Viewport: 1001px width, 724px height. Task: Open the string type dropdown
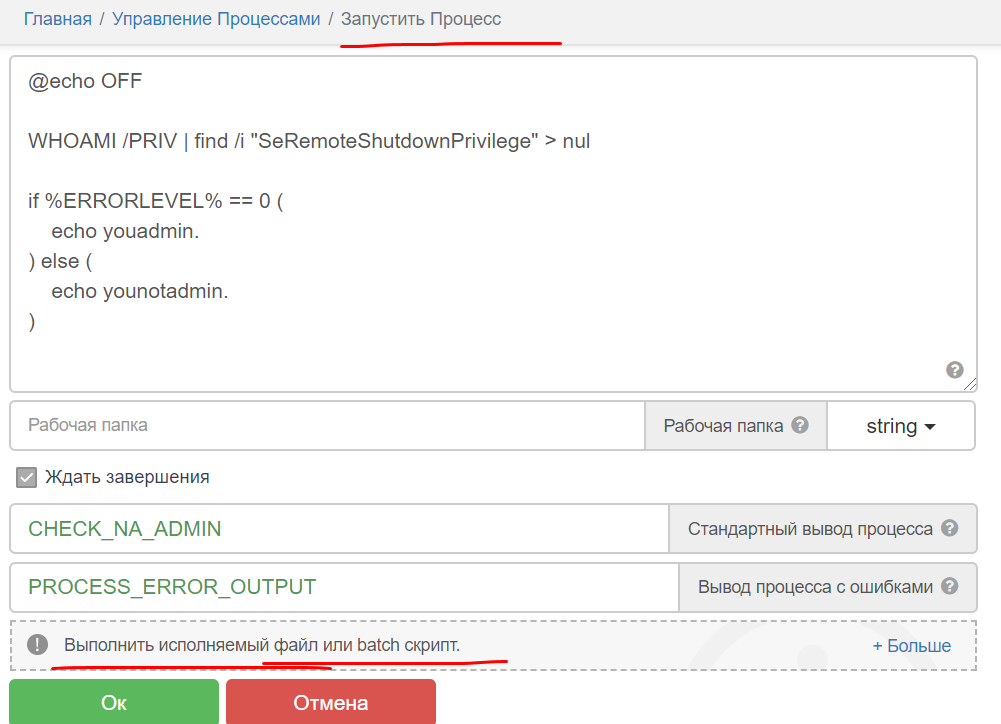[900, 426]
